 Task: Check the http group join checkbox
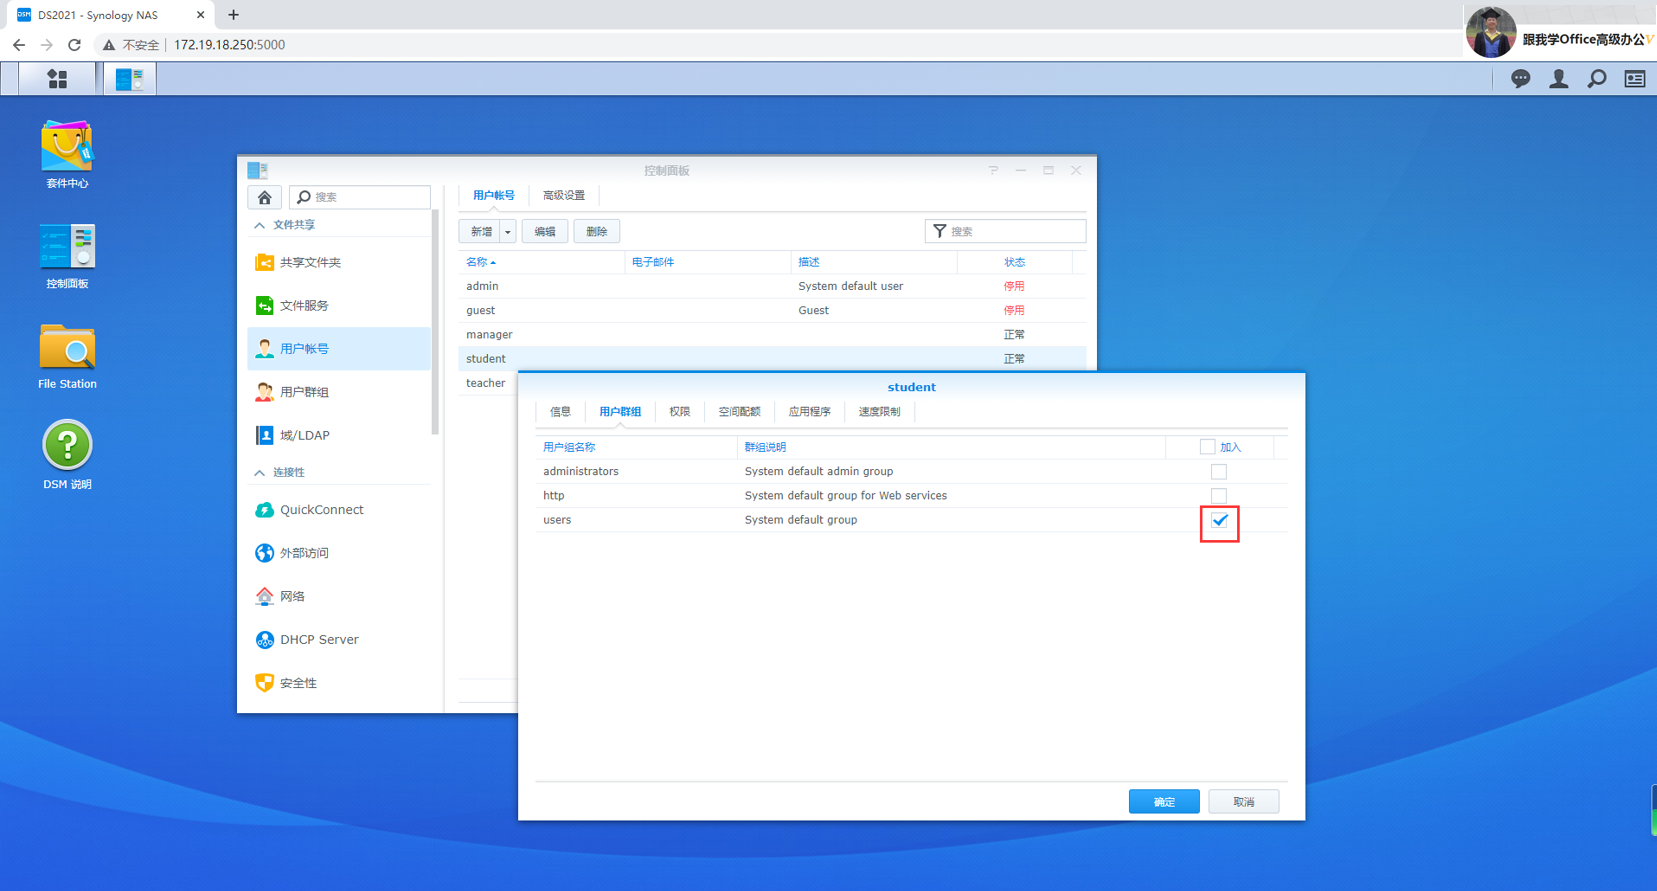1218,495
